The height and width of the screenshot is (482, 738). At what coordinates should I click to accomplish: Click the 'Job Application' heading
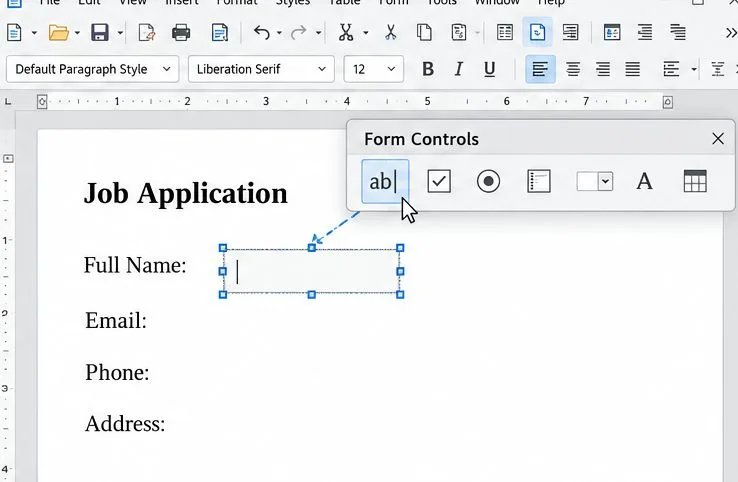(185, 194)
